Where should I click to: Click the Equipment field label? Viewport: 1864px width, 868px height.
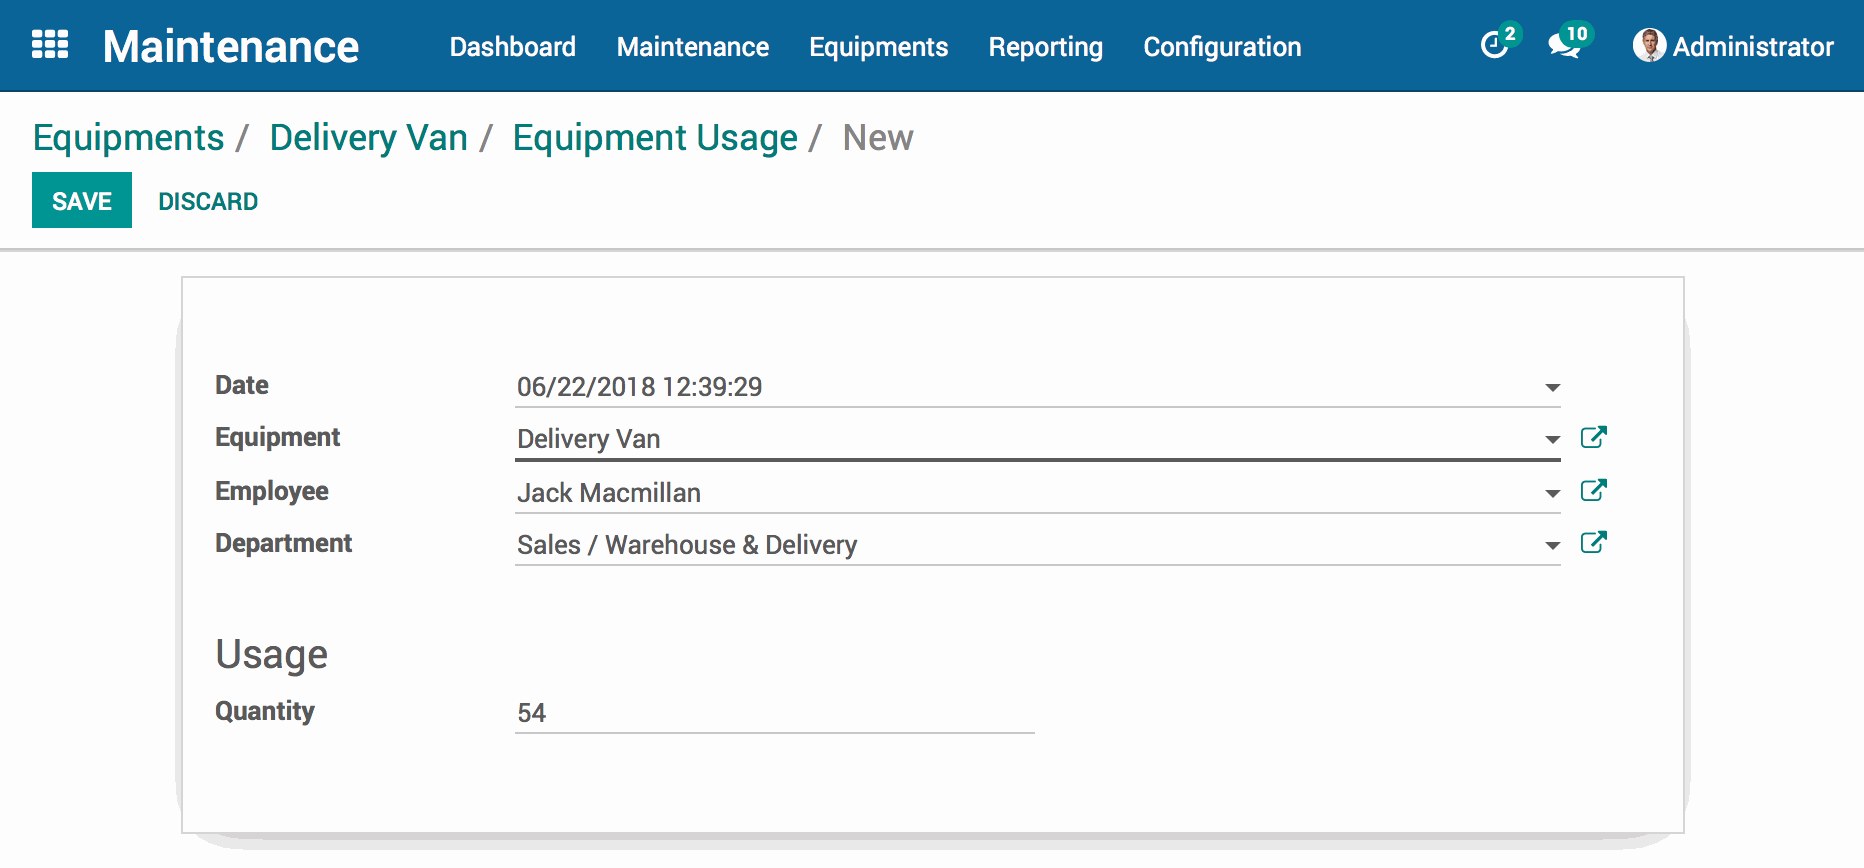click(x=278, y=437)
